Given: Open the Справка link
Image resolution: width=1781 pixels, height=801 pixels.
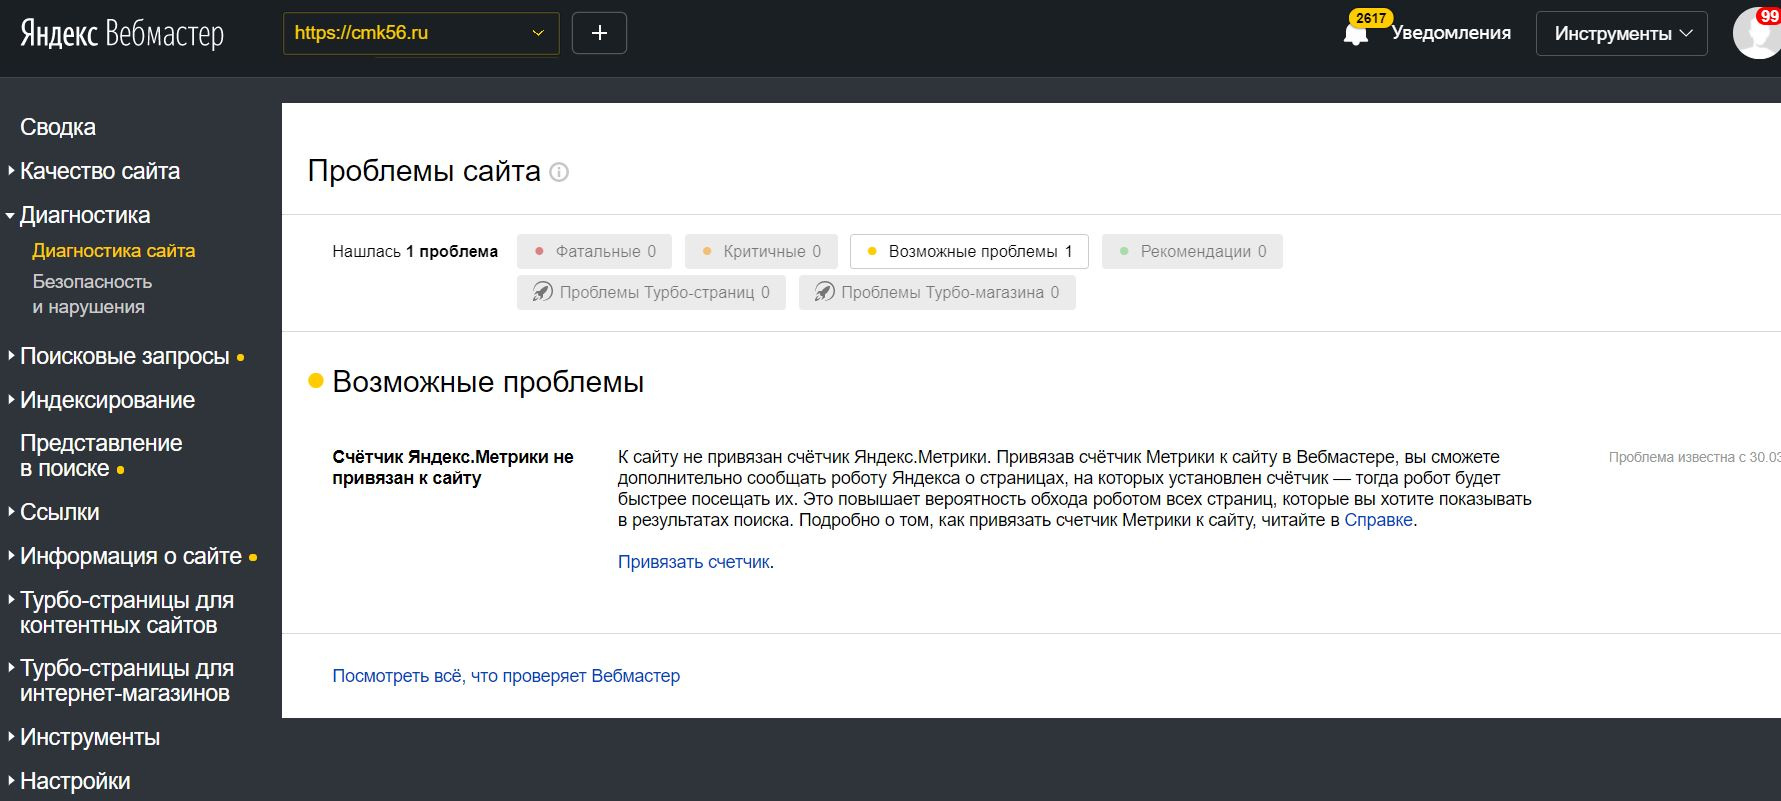Looking at the screenshot, I should 1378,520.
